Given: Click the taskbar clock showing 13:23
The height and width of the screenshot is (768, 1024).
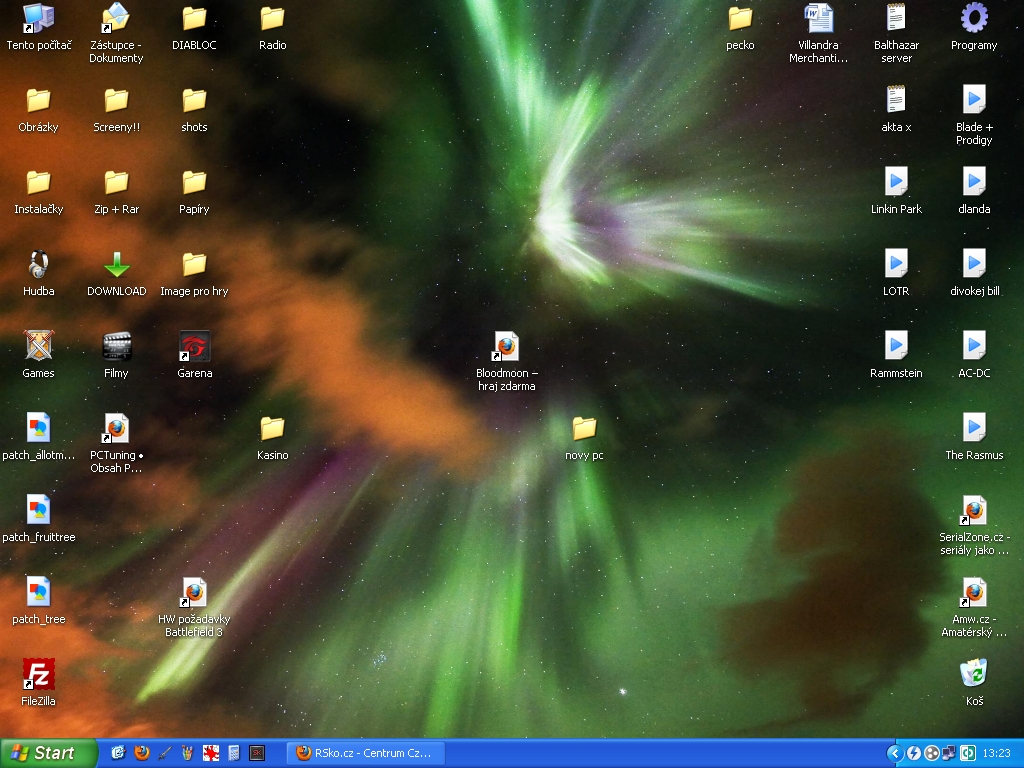Looking at the screenshot, I should [996, 753].
